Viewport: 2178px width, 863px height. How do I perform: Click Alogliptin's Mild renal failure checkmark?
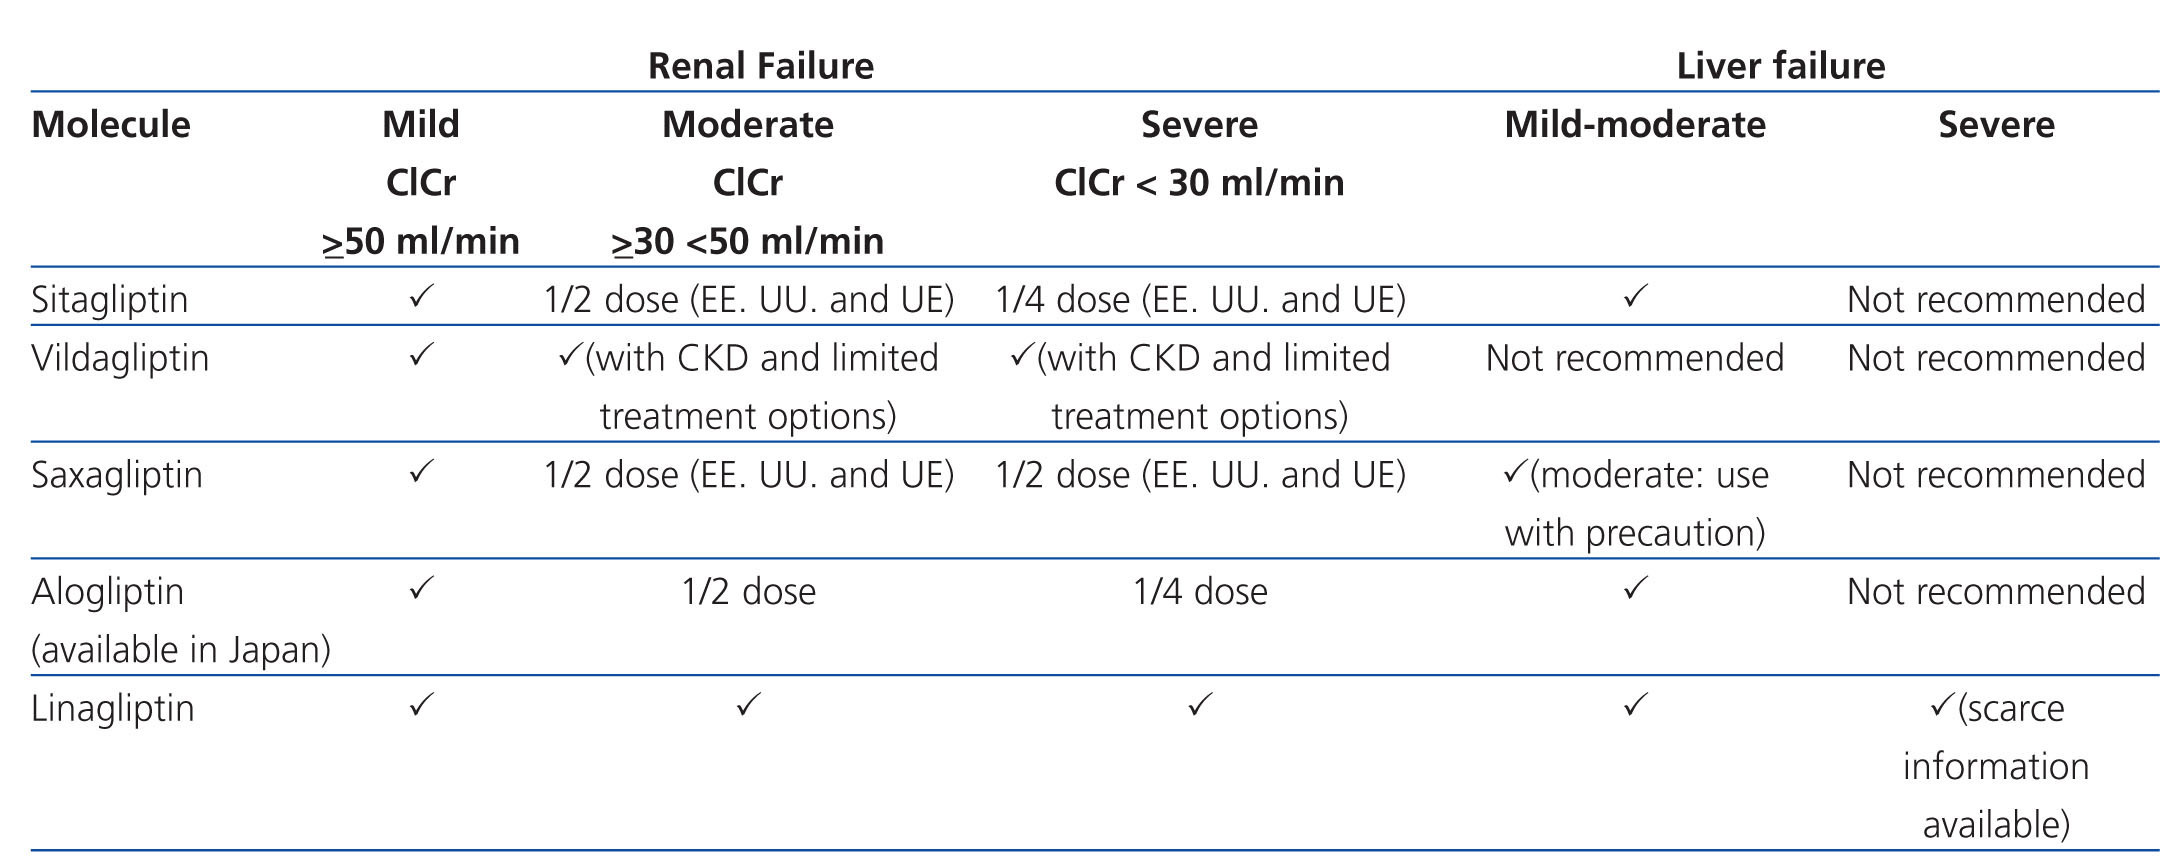point(421,589)
